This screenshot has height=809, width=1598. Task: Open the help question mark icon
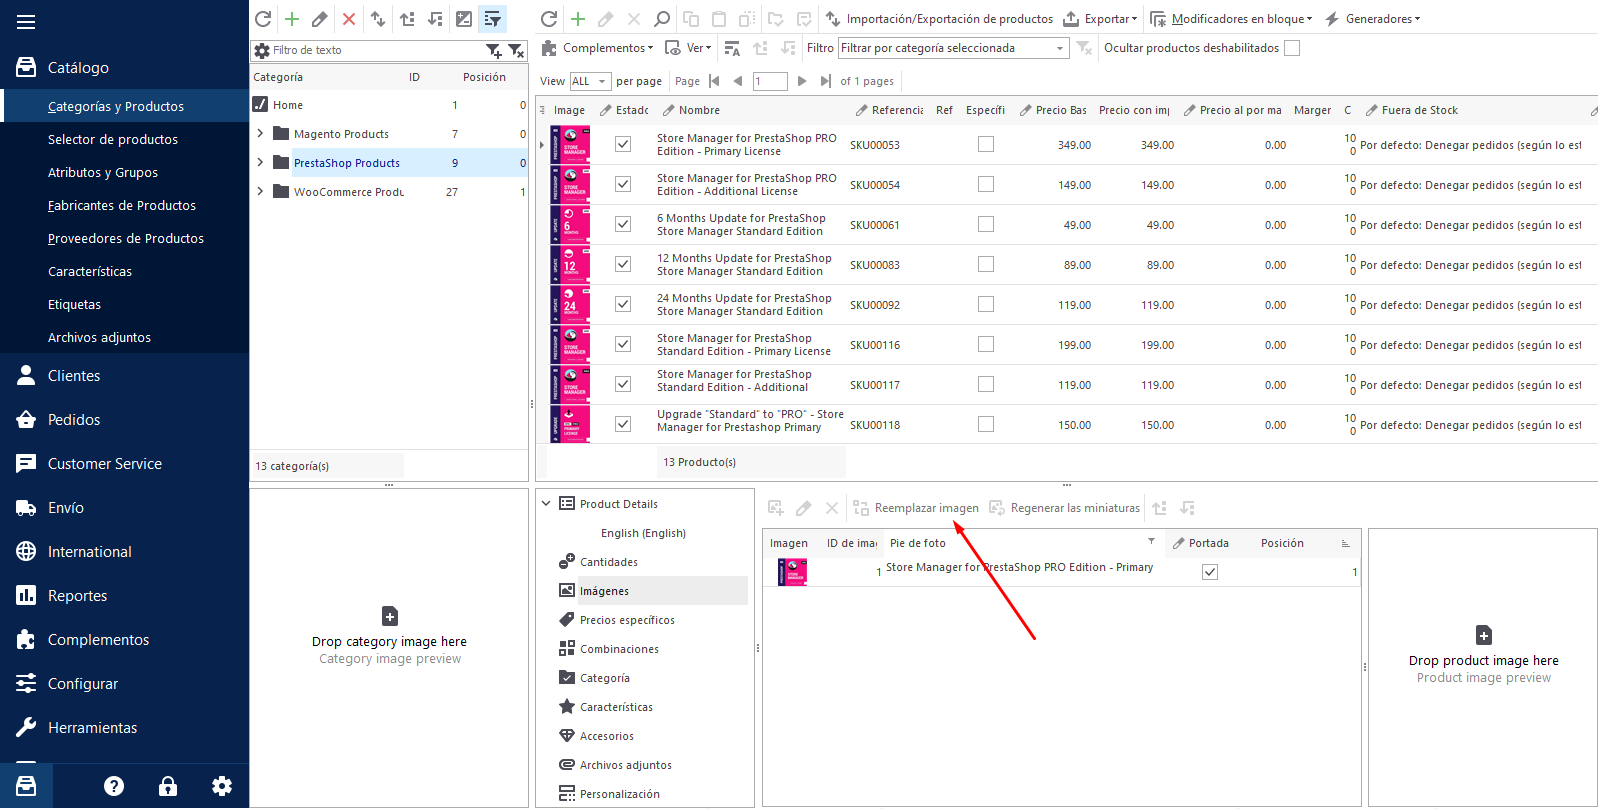[114, 786]
